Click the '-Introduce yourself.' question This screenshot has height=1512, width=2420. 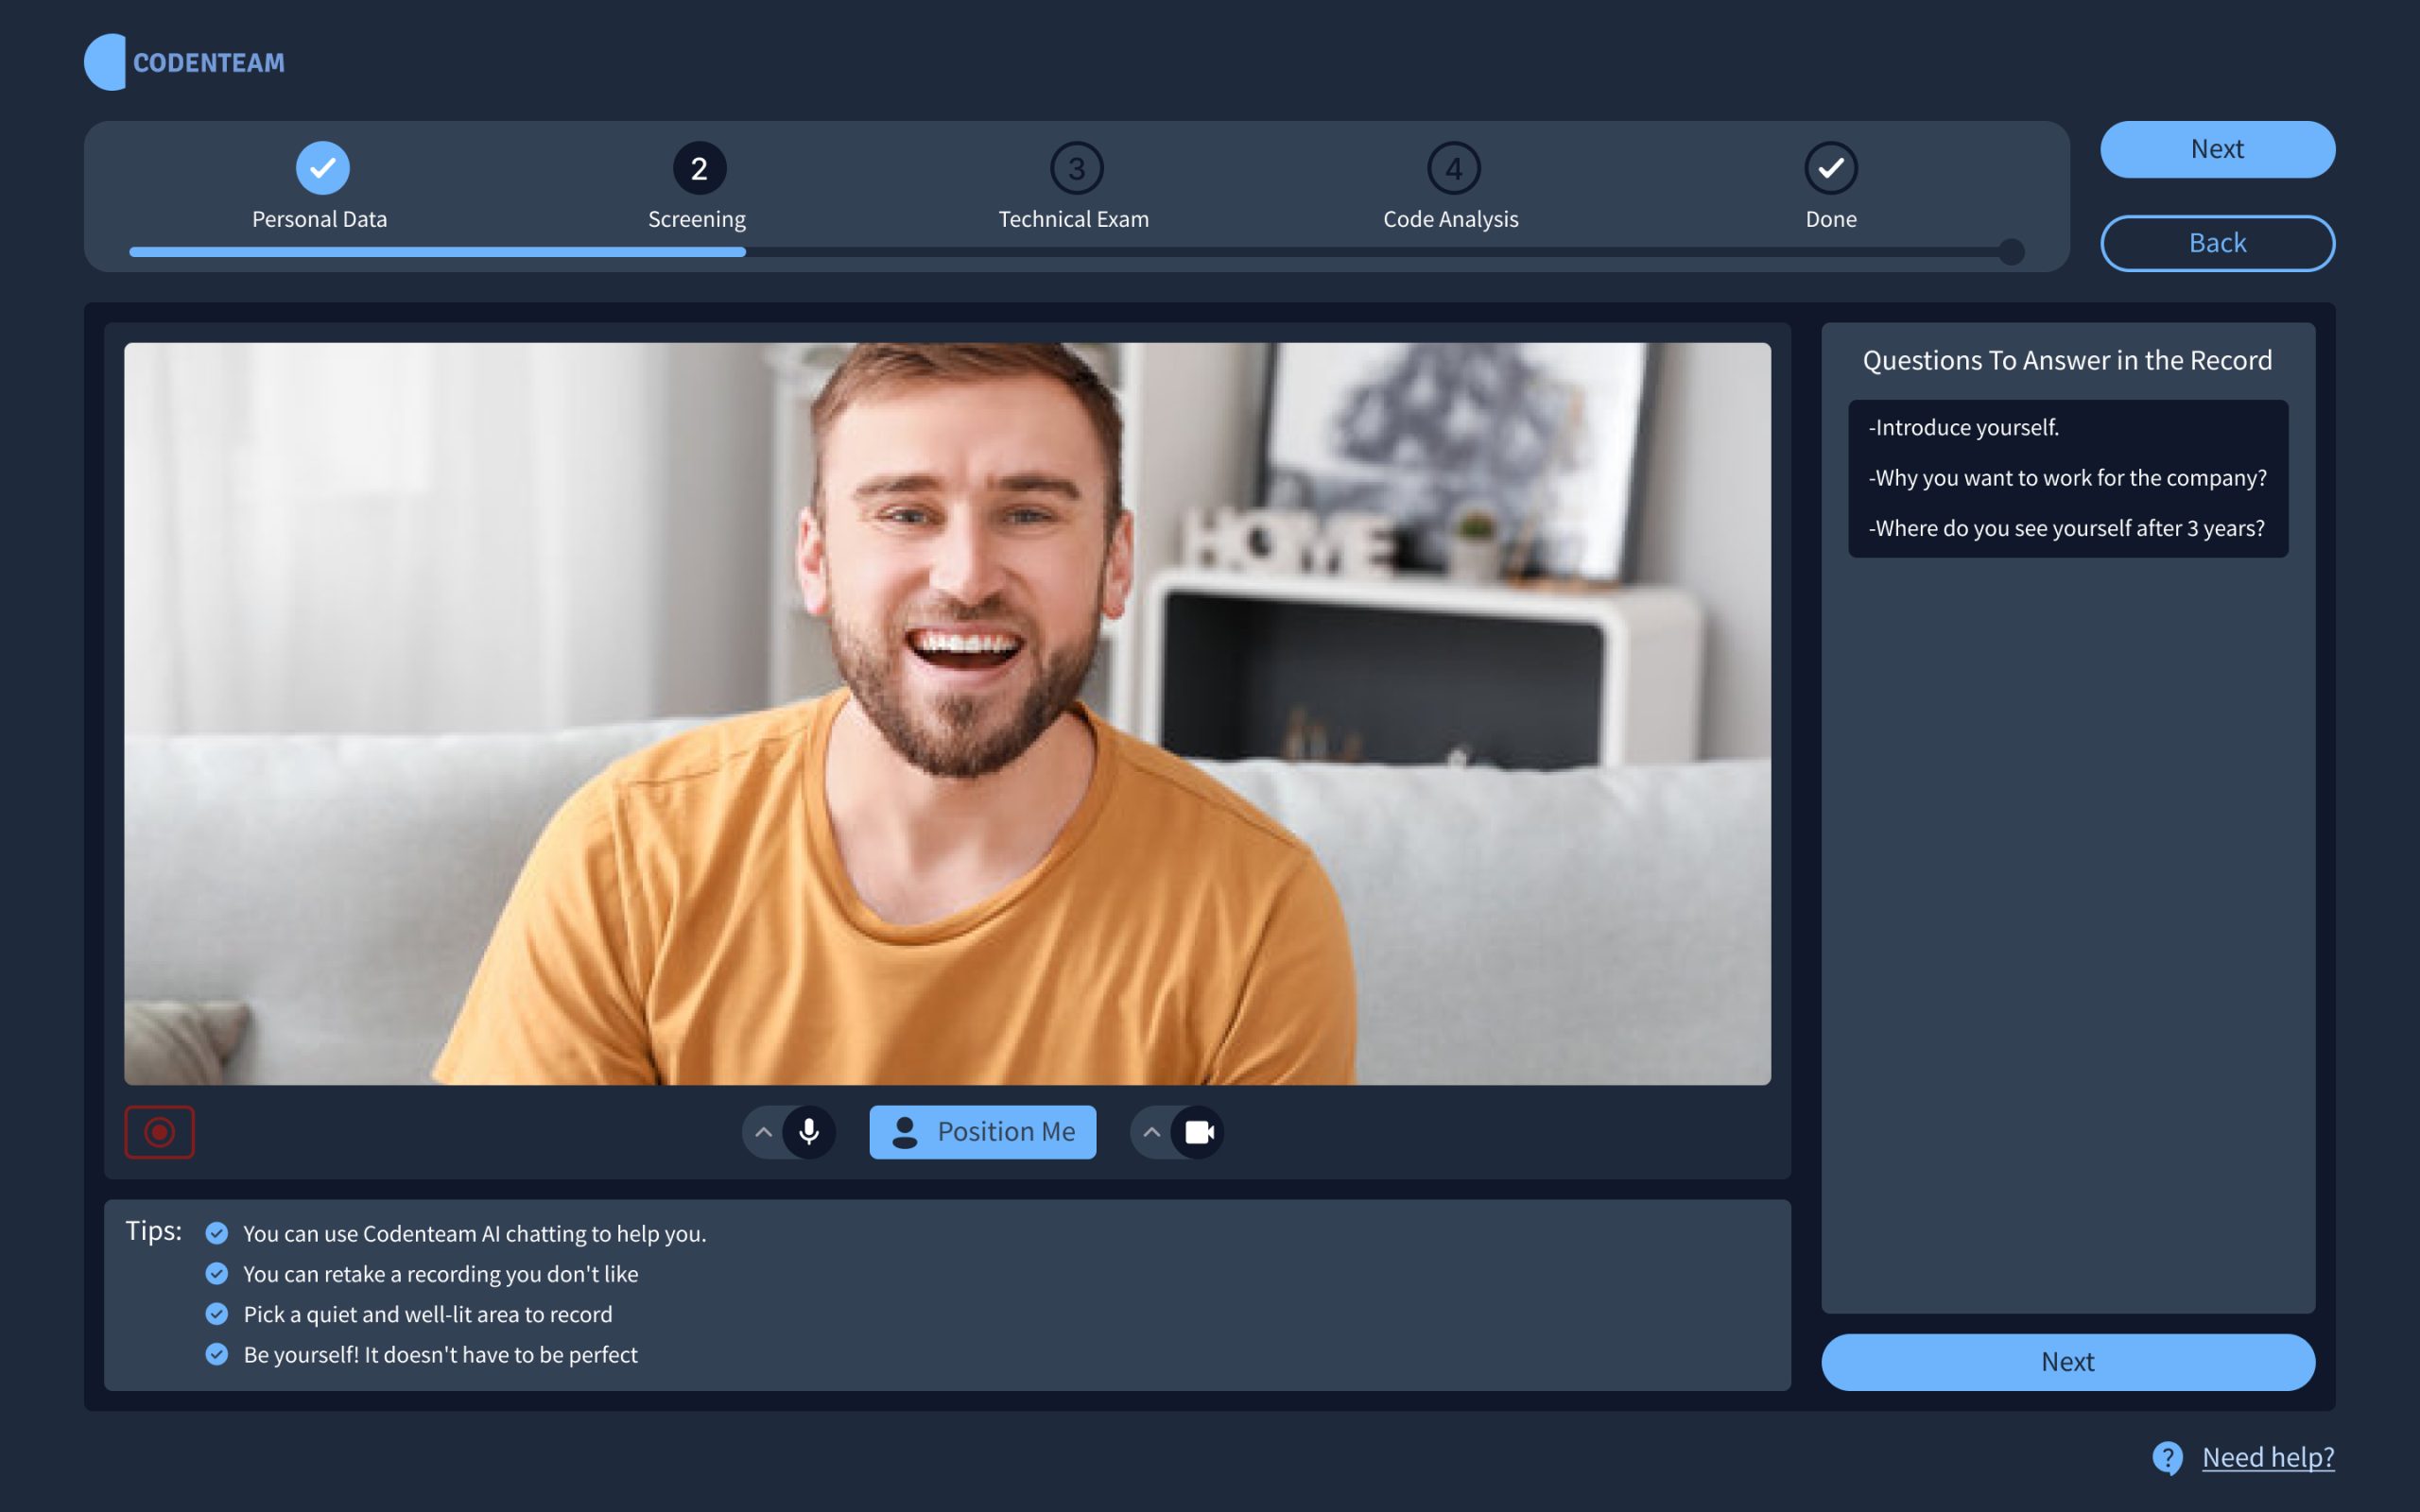pos(1963,428)
